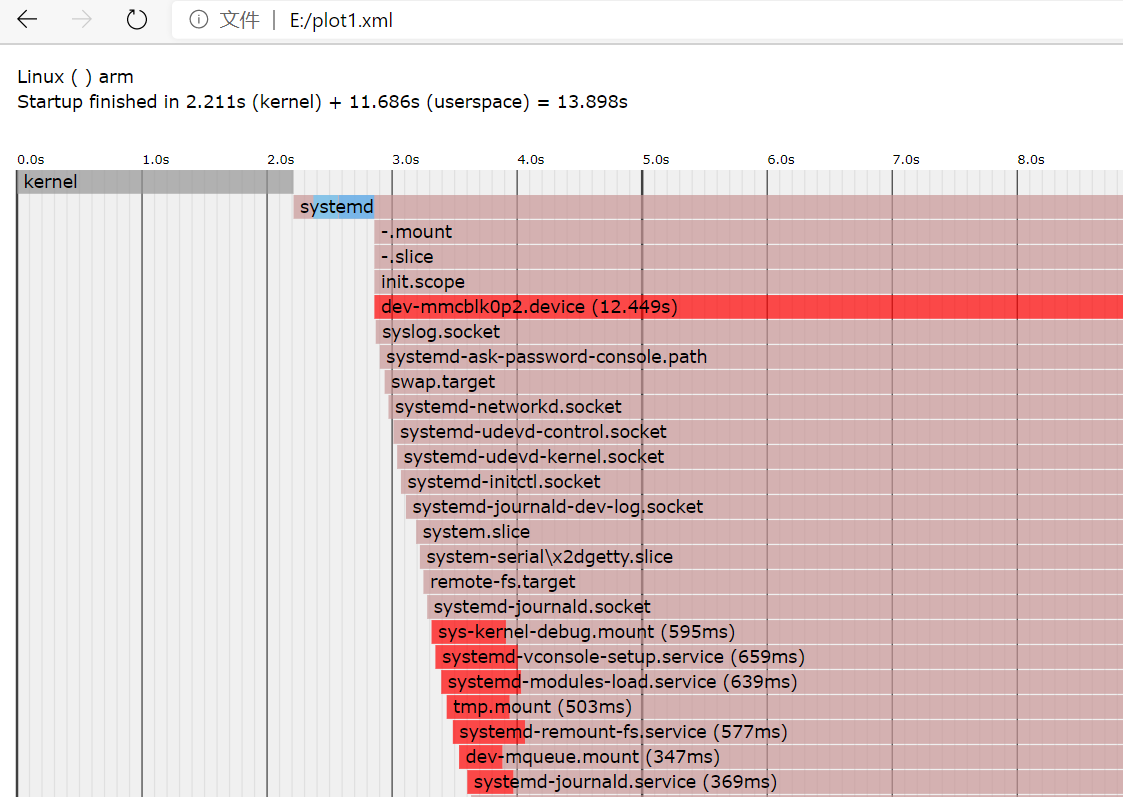Click the init.scope bar

420,281
